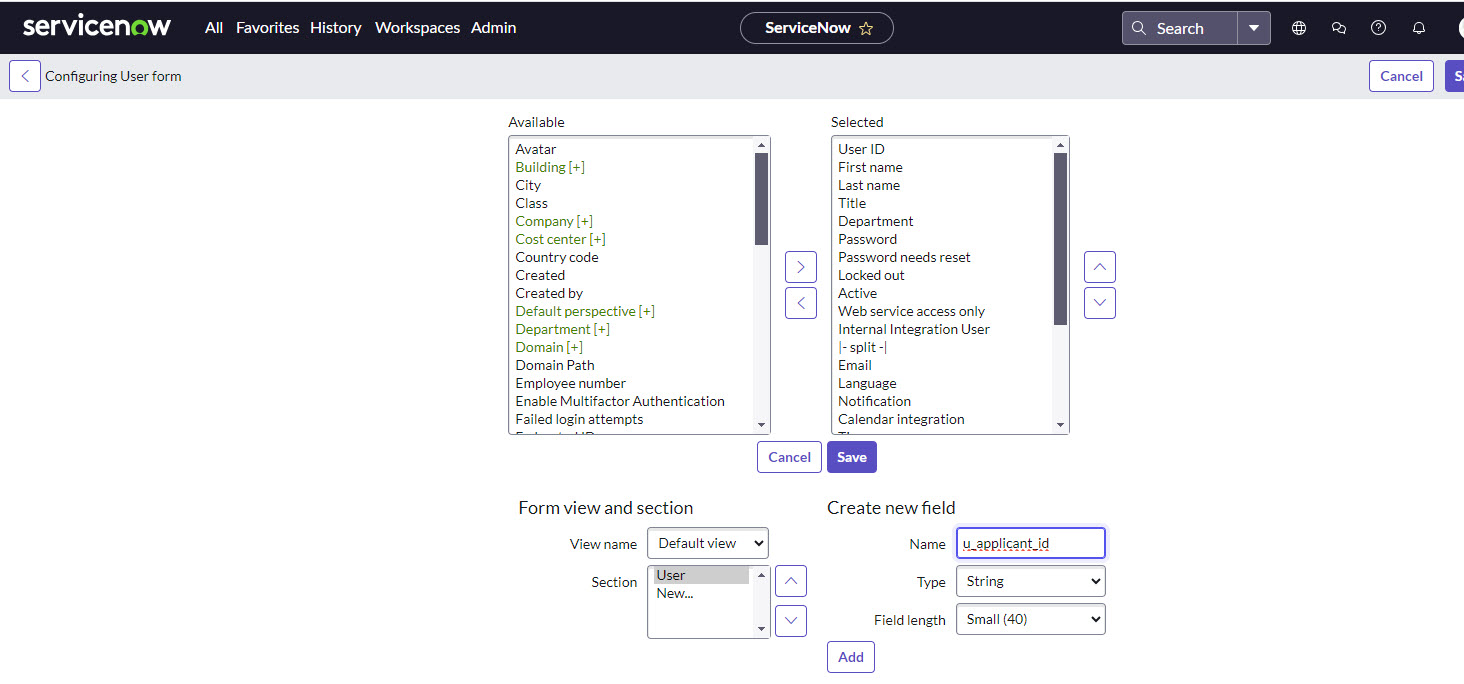Viewport: 1464px width, 684px height.
Task: Select User ID in Selected list
Action: tap(861, 149)
